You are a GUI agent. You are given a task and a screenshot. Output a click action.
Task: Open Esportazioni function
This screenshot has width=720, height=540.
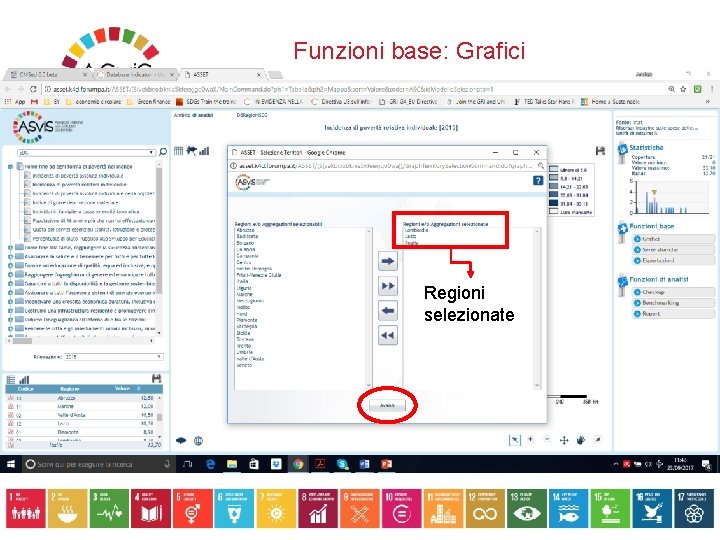[673, 261]
